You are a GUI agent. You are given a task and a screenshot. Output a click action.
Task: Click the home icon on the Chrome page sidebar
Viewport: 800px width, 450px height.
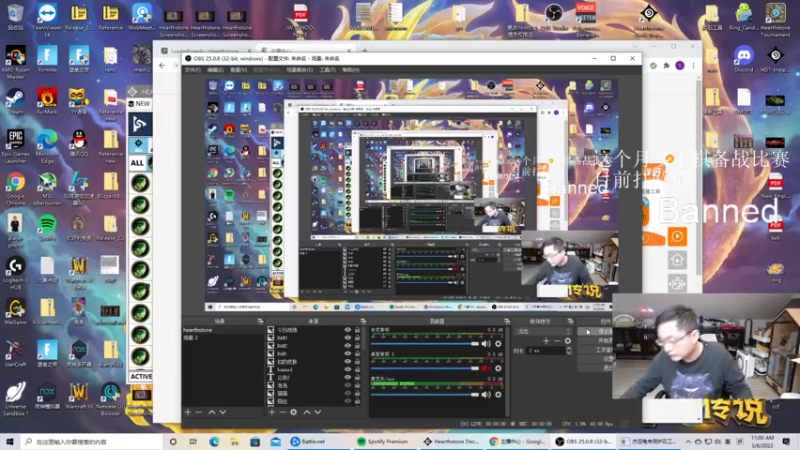677,260
